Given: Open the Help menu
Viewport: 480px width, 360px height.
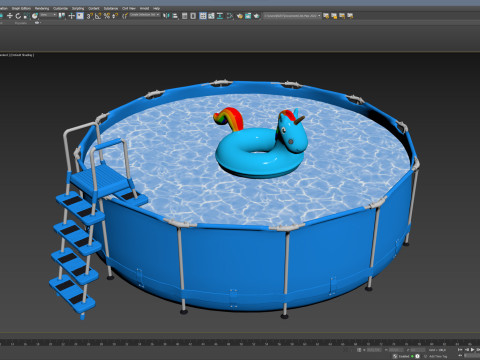Looking at the screenshot, I should coord(156,8).
